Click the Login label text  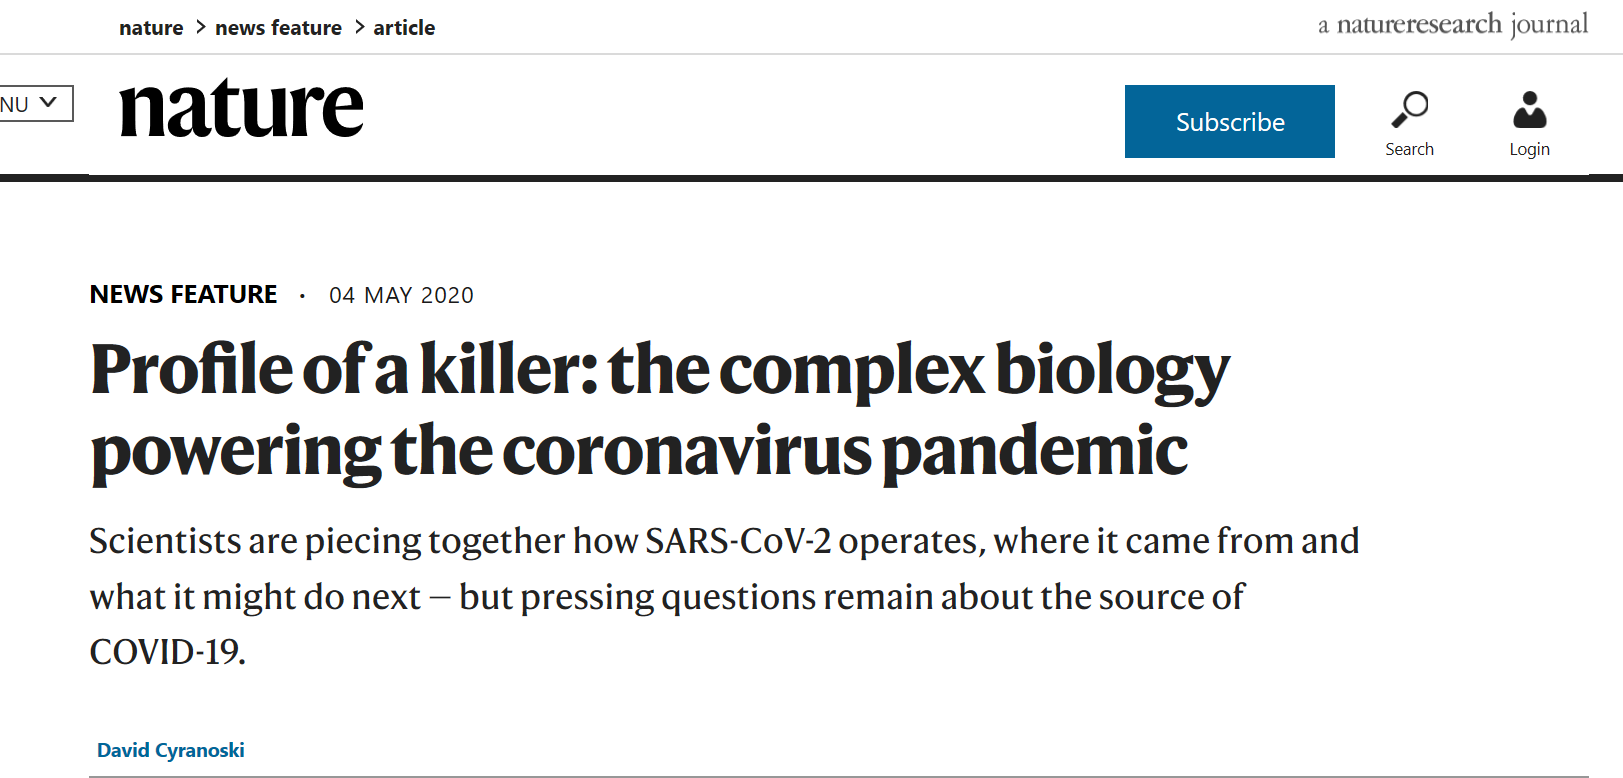point(1529,149)
